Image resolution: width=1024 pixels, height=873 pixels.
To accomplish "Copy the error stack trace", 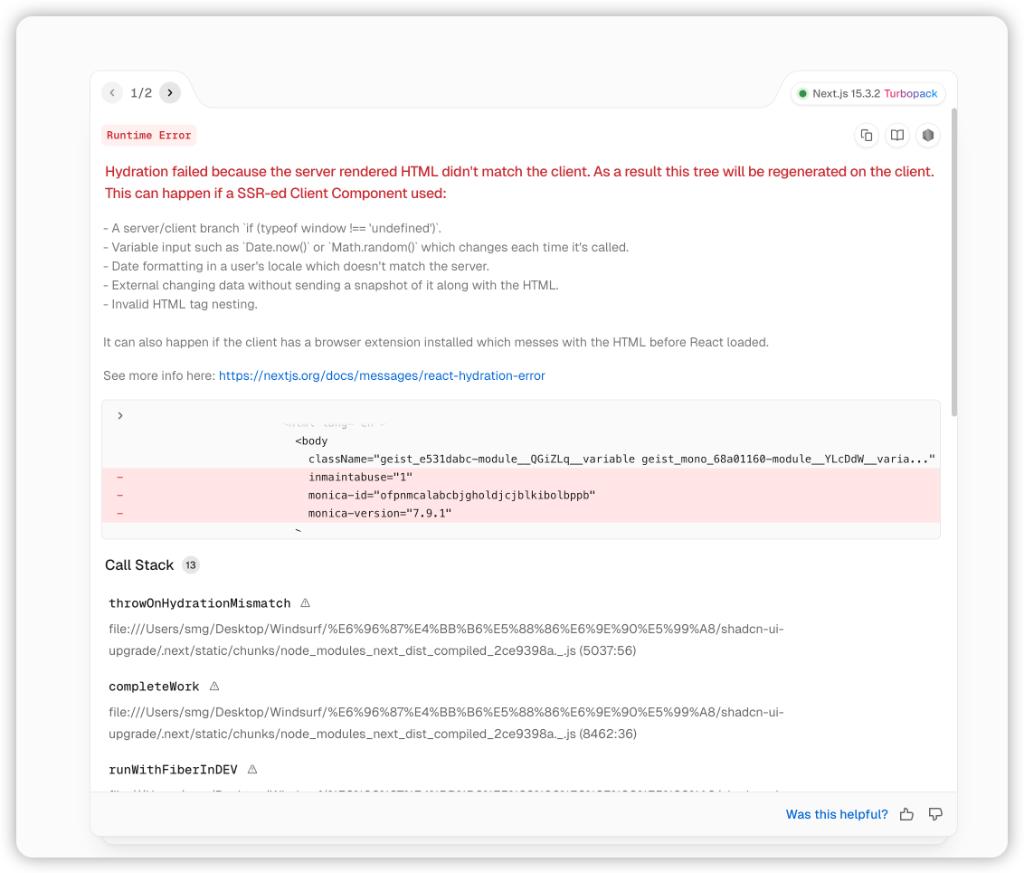I will (x=866, y=135).
